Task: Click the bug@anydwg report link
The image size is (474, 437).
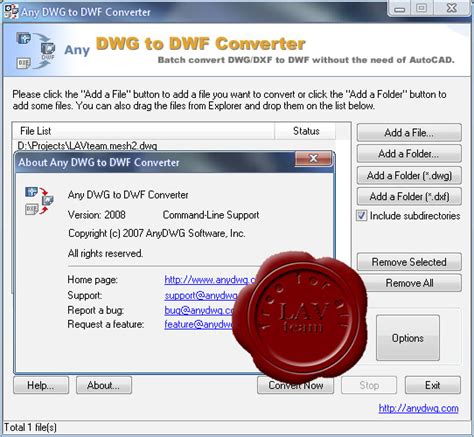Action: pos(199,310)
